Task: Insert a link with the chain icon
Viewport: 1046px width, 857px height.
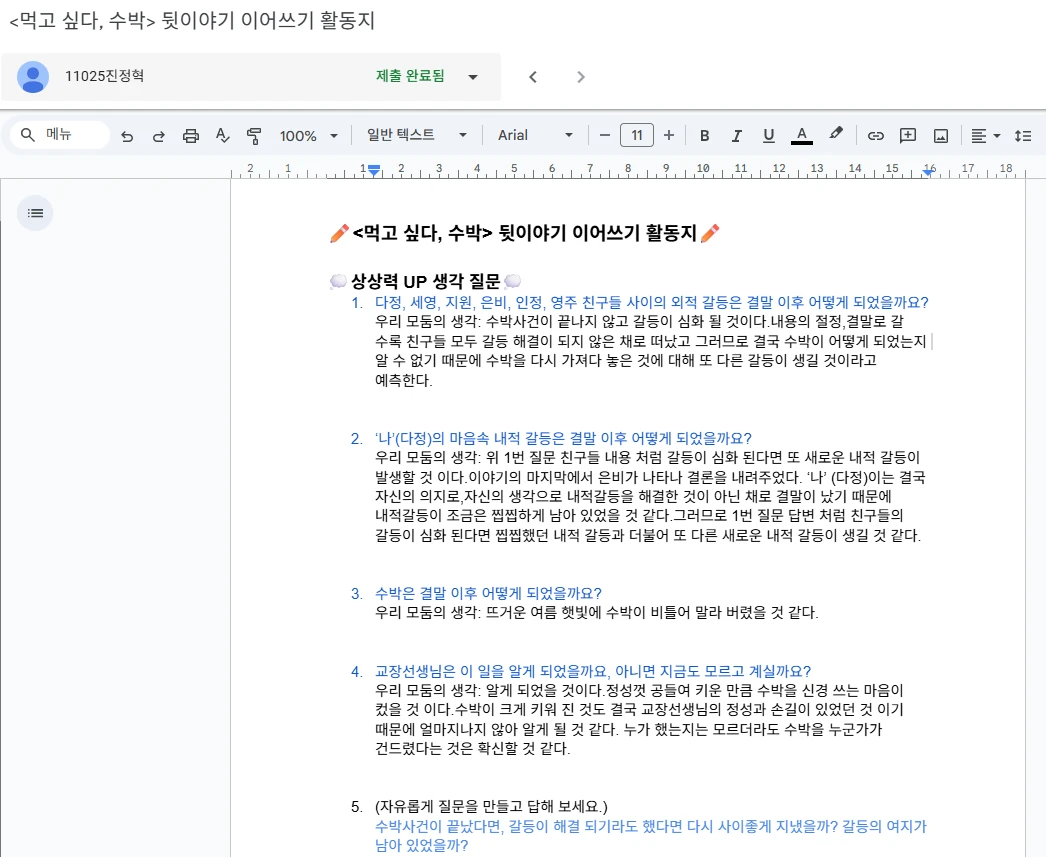Action: click(876, 135)
